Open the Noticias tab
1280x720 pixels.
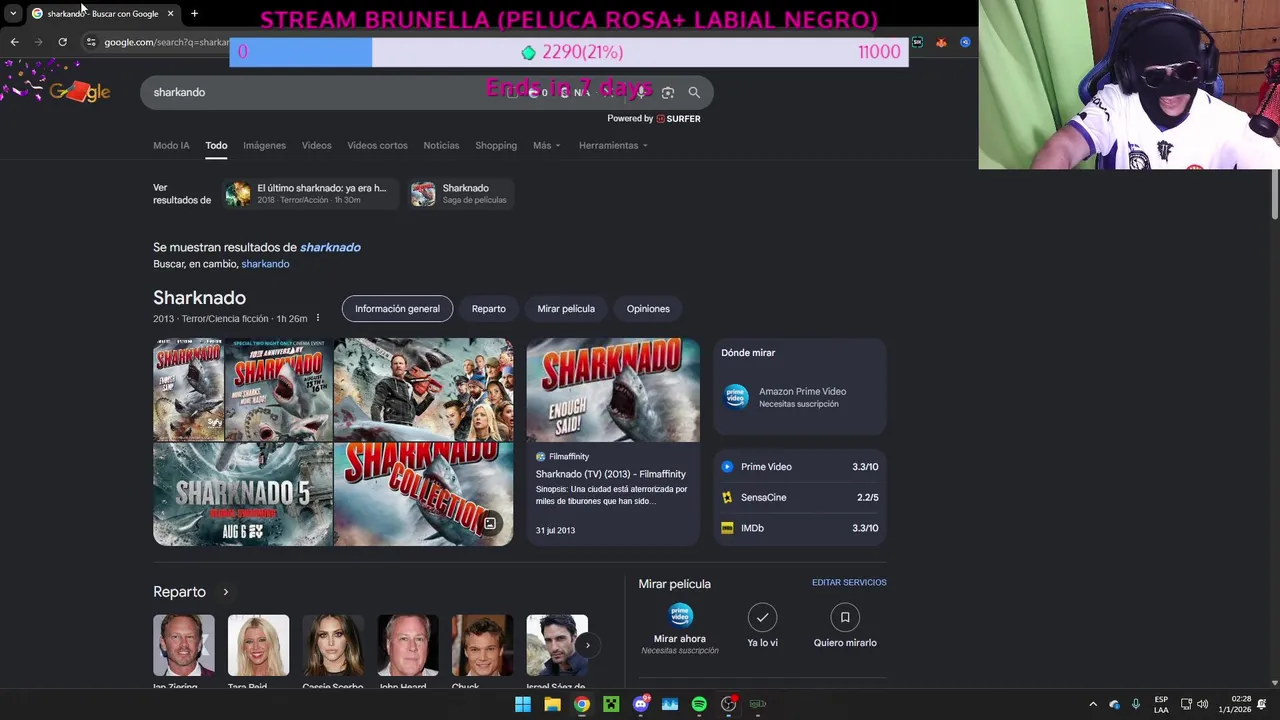click(441, 145)
